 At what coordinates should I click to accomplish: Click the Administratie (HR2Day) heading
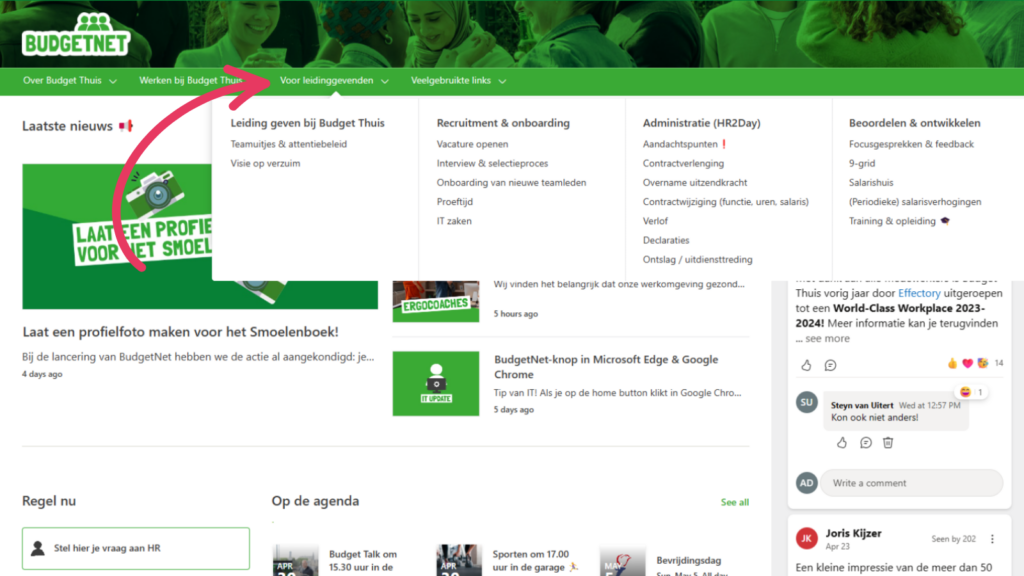(x=701, y=123)
